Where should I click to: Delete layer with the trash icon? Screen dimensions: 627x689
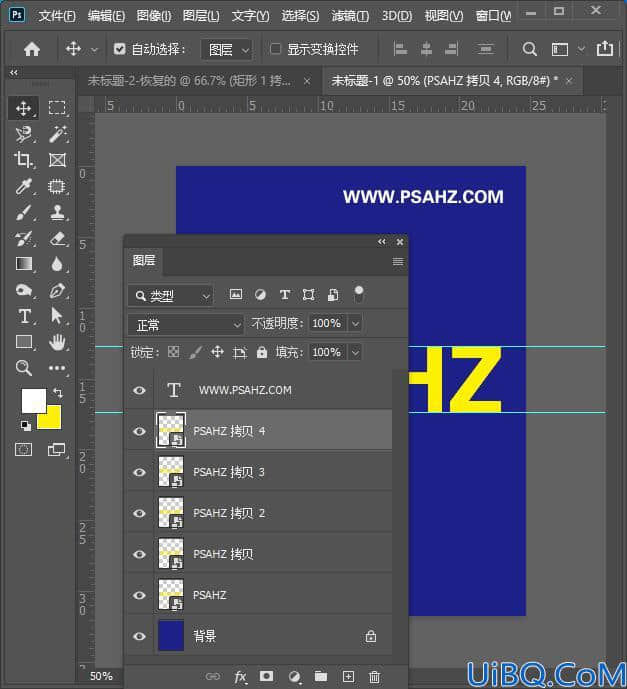(x=374, y=677)
